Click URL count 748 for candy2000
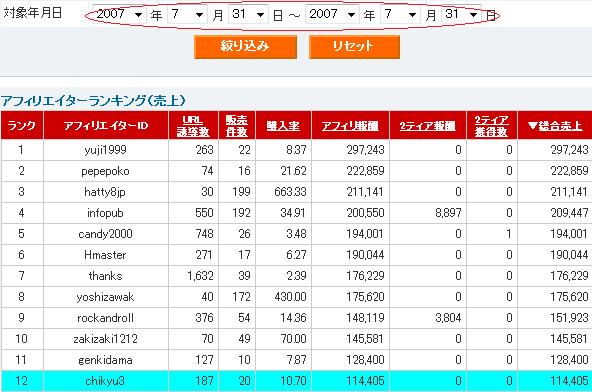The width and height of the screenshot is (592, 392). [x=204, y=234]
